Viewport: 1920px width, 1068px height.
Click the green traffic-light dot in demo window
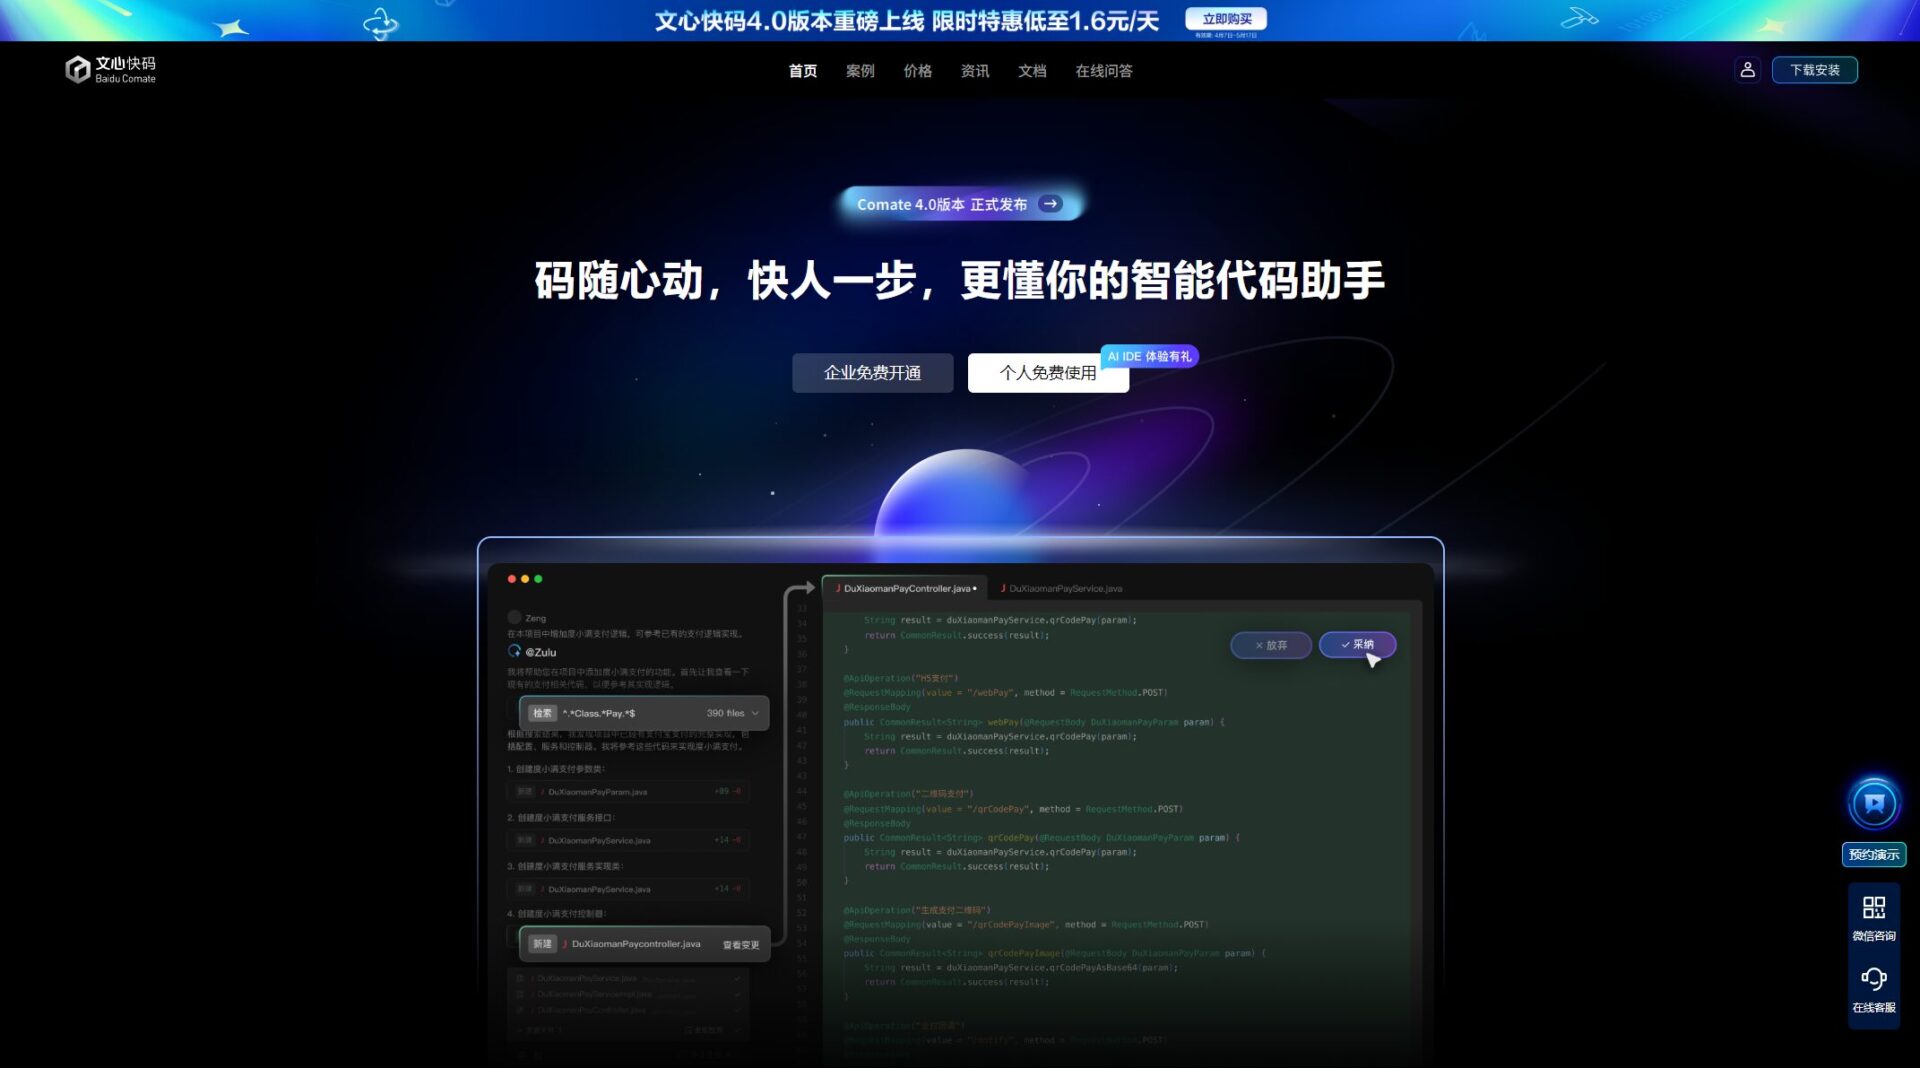pos(540,578)
